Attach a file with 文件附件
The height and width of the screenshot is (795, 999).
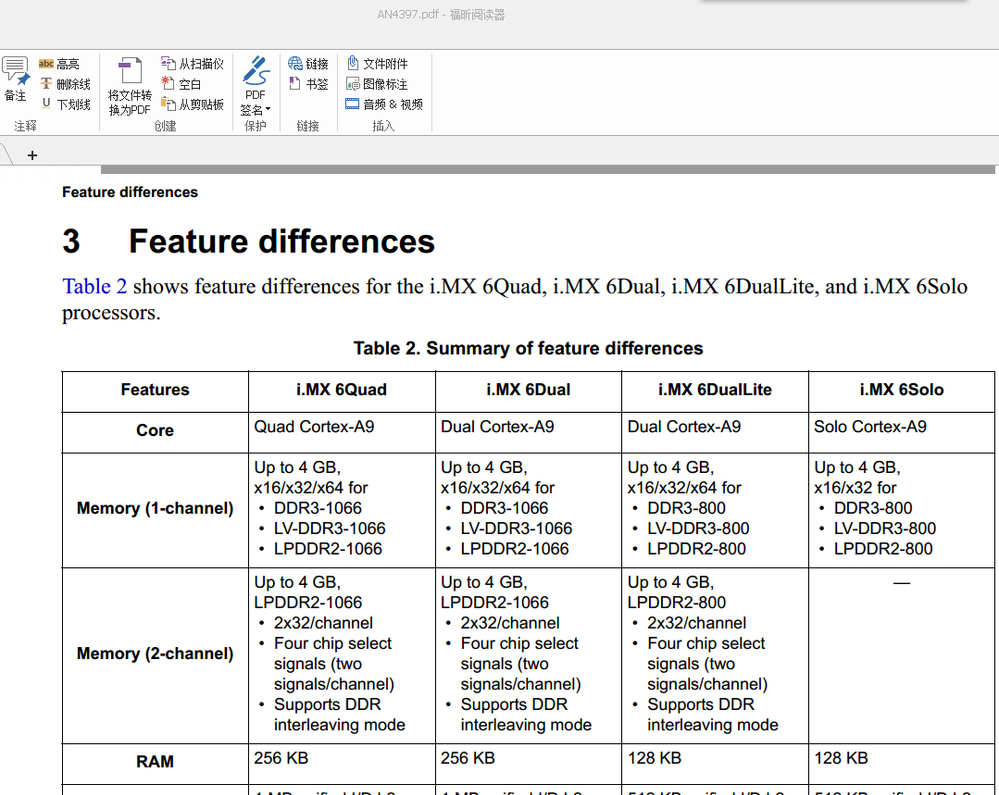point(377,64)
